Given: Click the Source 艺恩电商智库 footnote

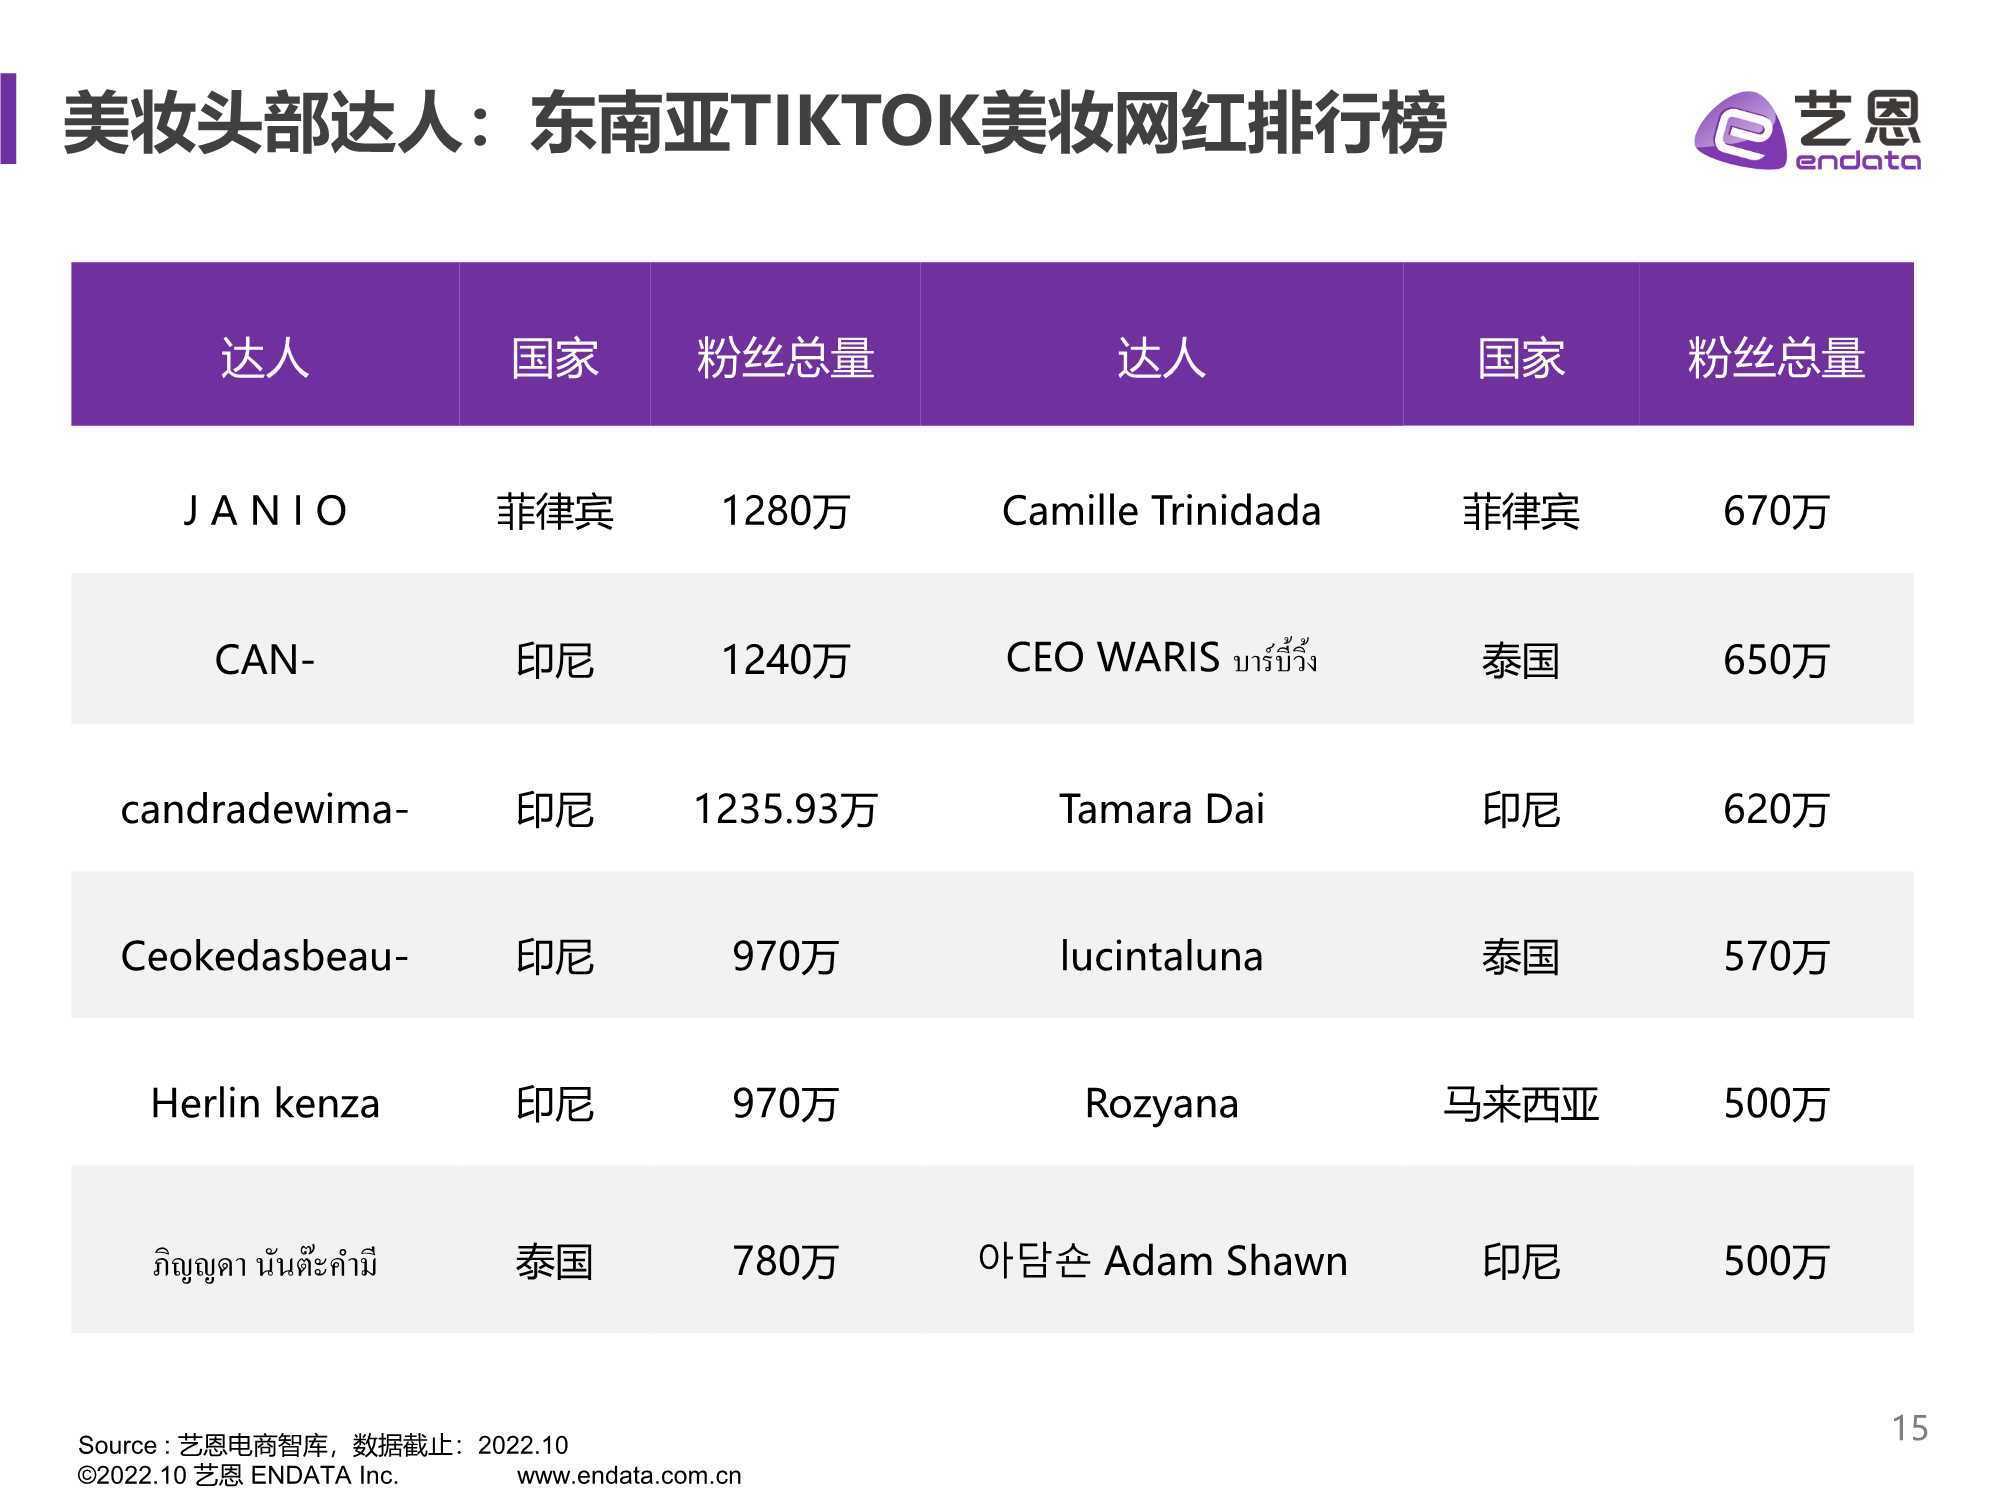Looking at the screenshot, I should (323, 1445).
